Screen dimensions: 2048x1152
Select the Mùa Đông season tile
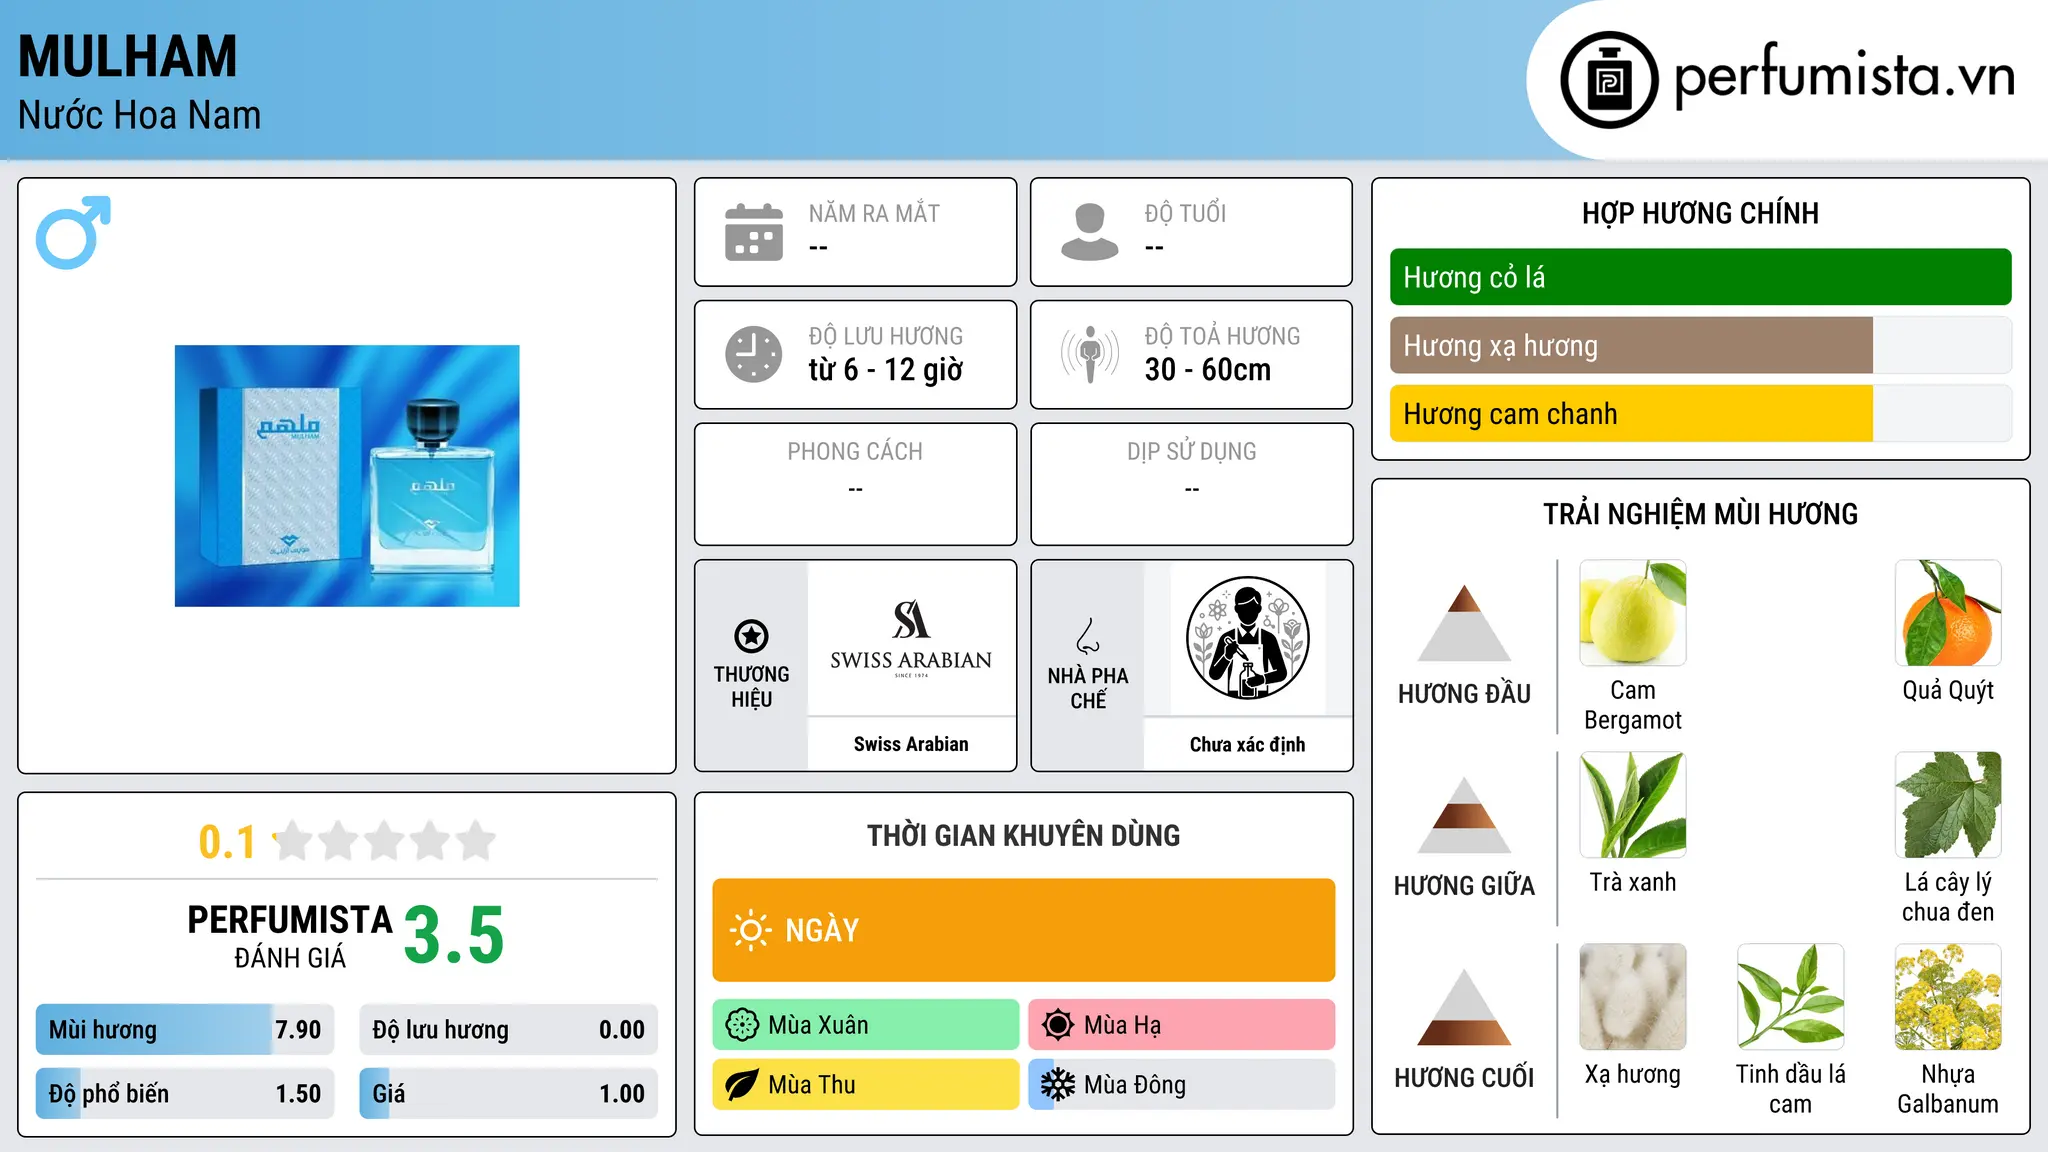point(1182,1085)
